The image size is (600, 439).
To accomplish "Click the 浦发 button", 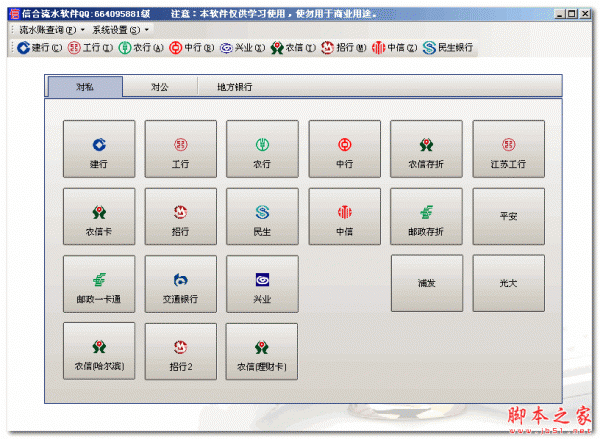I will click(427, 283).
